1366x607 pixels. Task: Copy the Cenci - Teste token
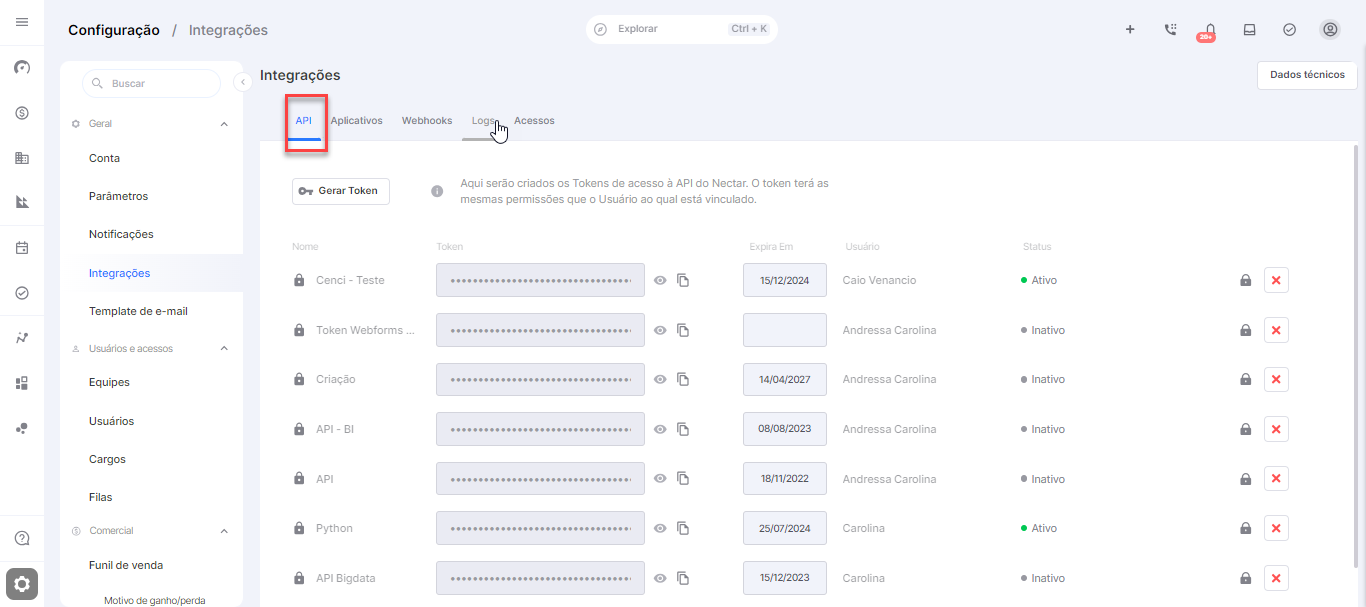[x=683, y=281]
